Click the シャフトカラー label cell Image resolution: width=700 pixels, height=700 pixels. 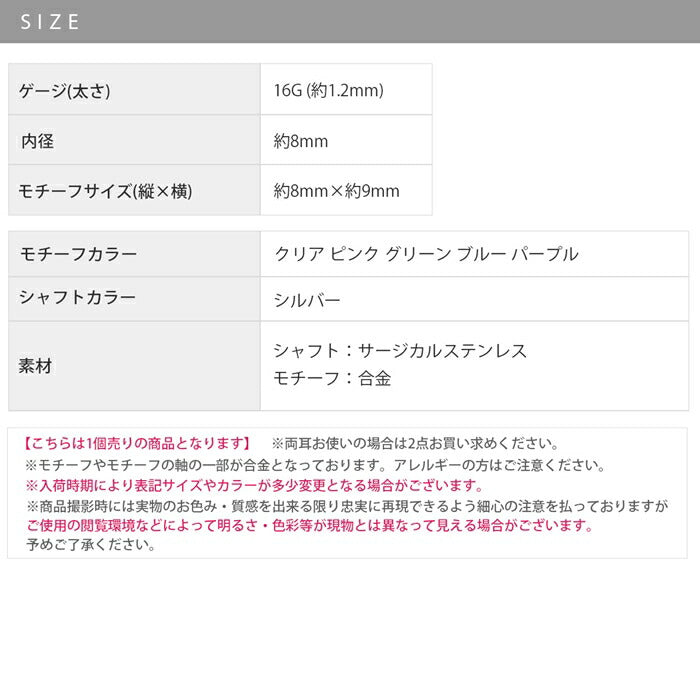pos(78,298)
